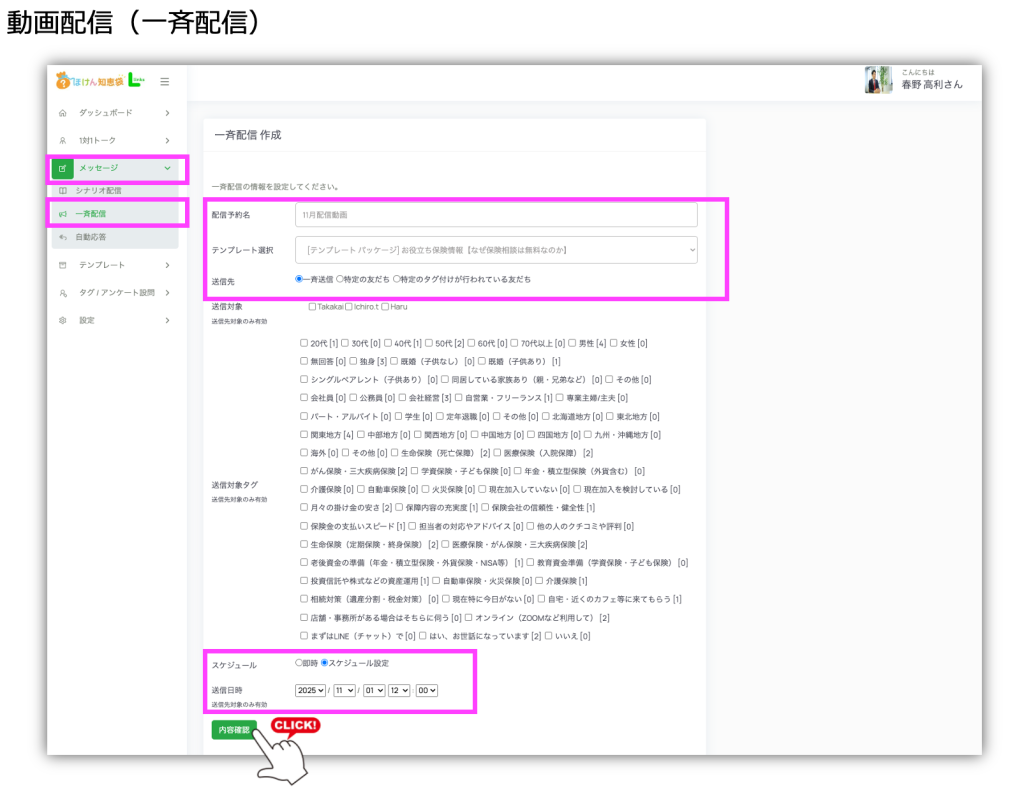1024x790 pixels.
Task: Open the 01 day dropdown
Action: [374, 691]
